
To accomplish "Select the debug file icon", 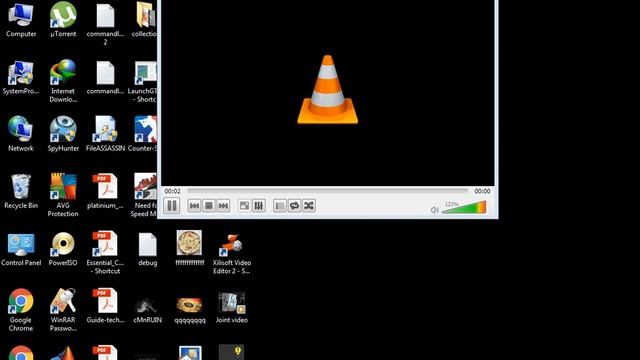I will coord(147,249).
